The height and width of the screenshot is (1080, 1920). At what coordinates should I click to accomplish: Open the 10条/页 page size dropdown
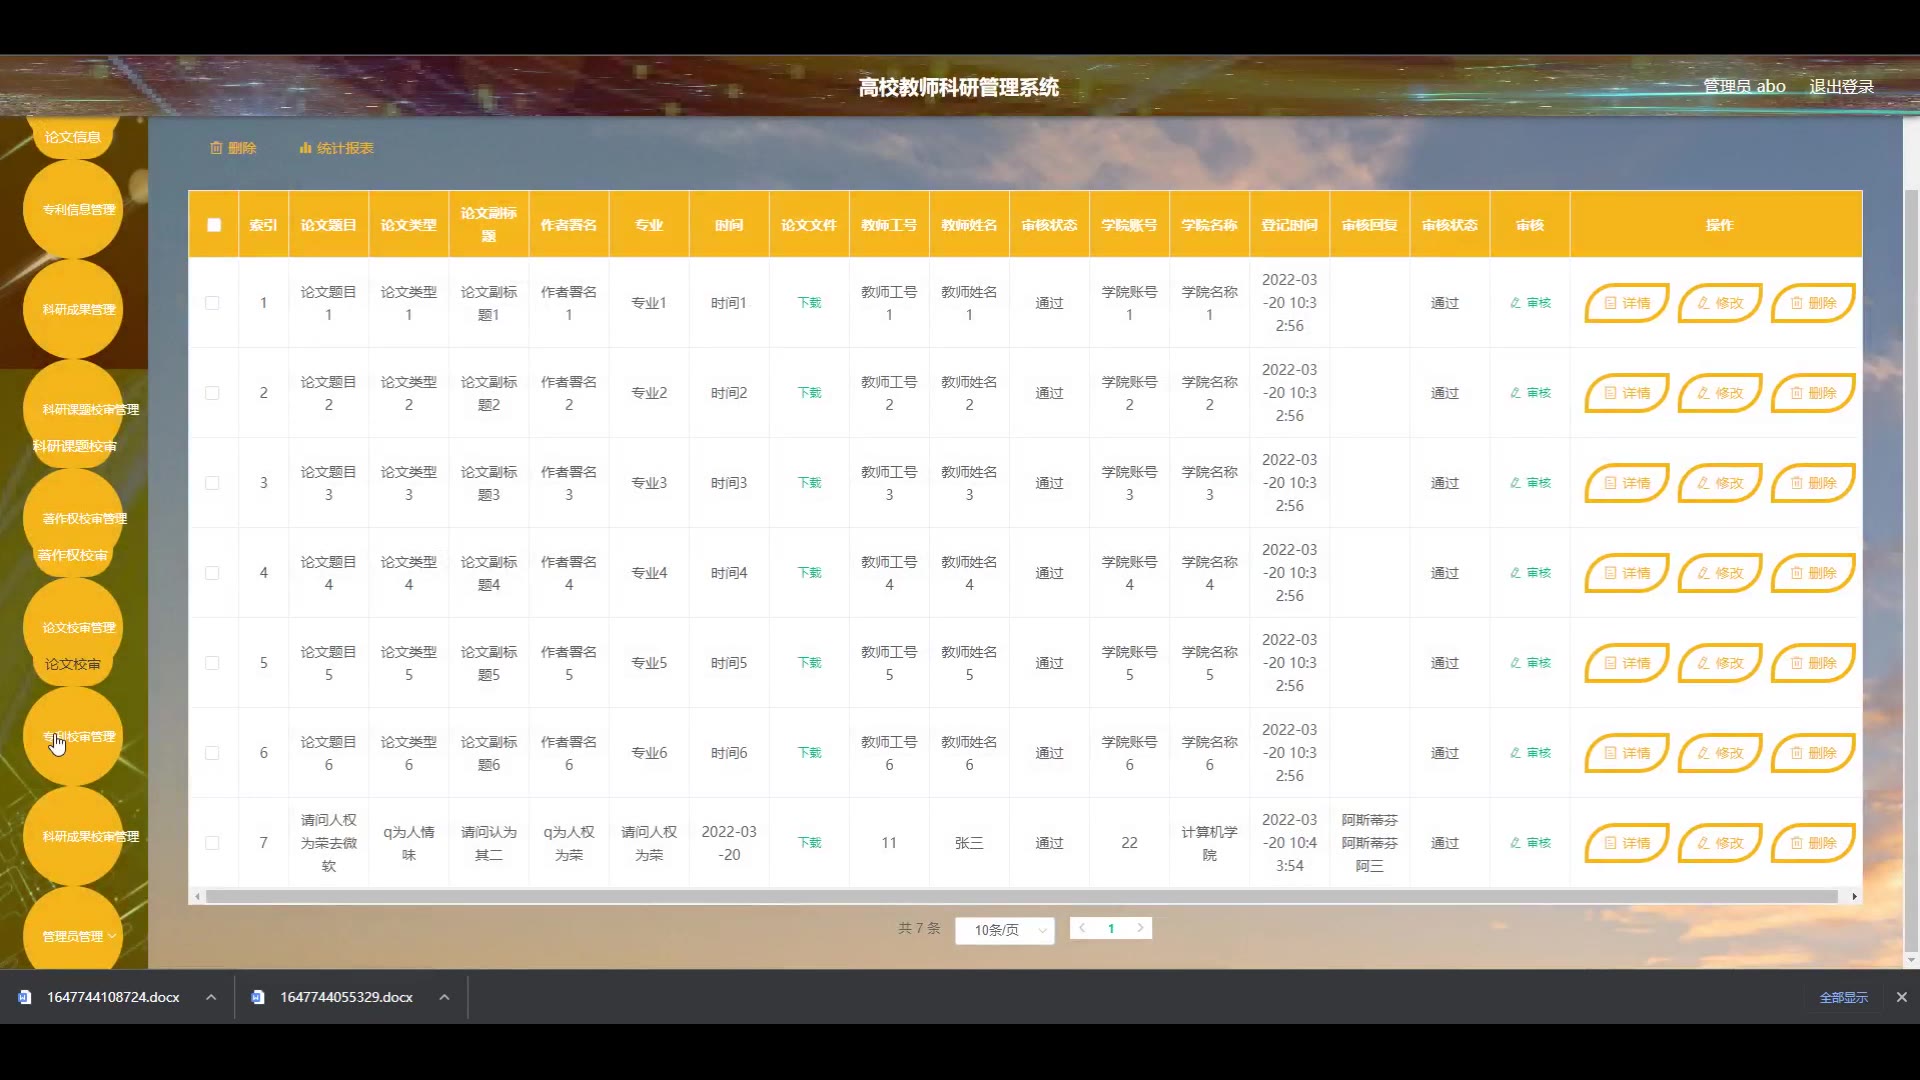coord(1004,930)
